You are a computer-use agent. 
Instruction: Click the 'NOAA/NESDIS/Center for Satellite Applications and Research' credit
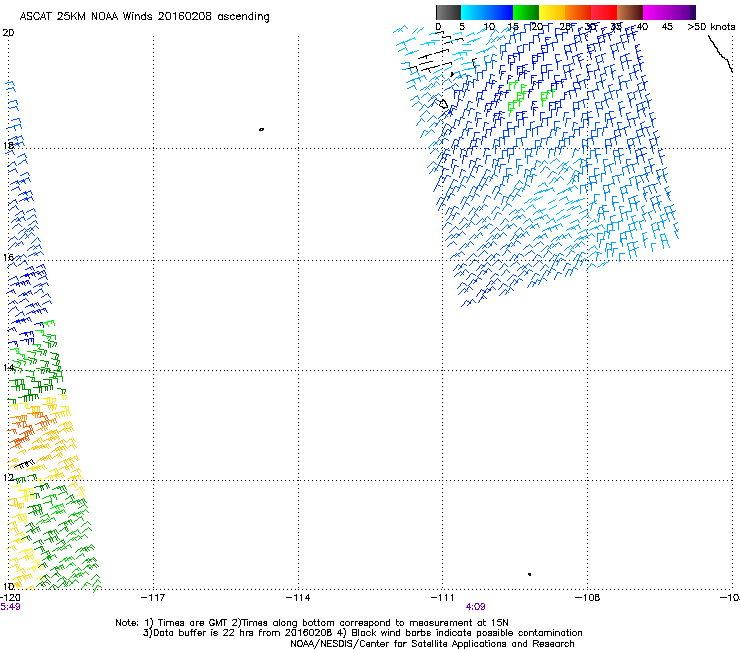[432, 644]
